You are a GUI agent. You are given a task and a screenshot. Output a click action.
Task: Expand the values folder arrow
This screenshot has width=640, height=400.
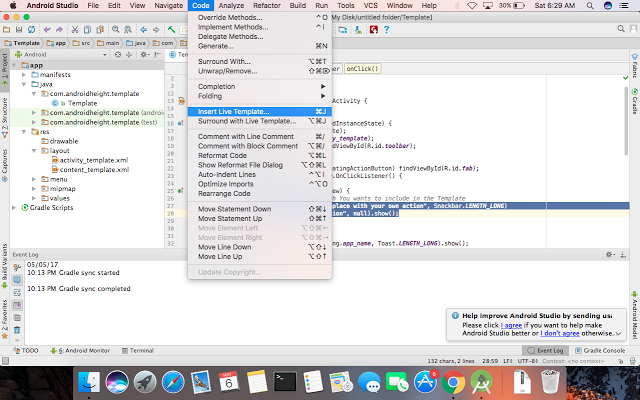pos(34,198)
